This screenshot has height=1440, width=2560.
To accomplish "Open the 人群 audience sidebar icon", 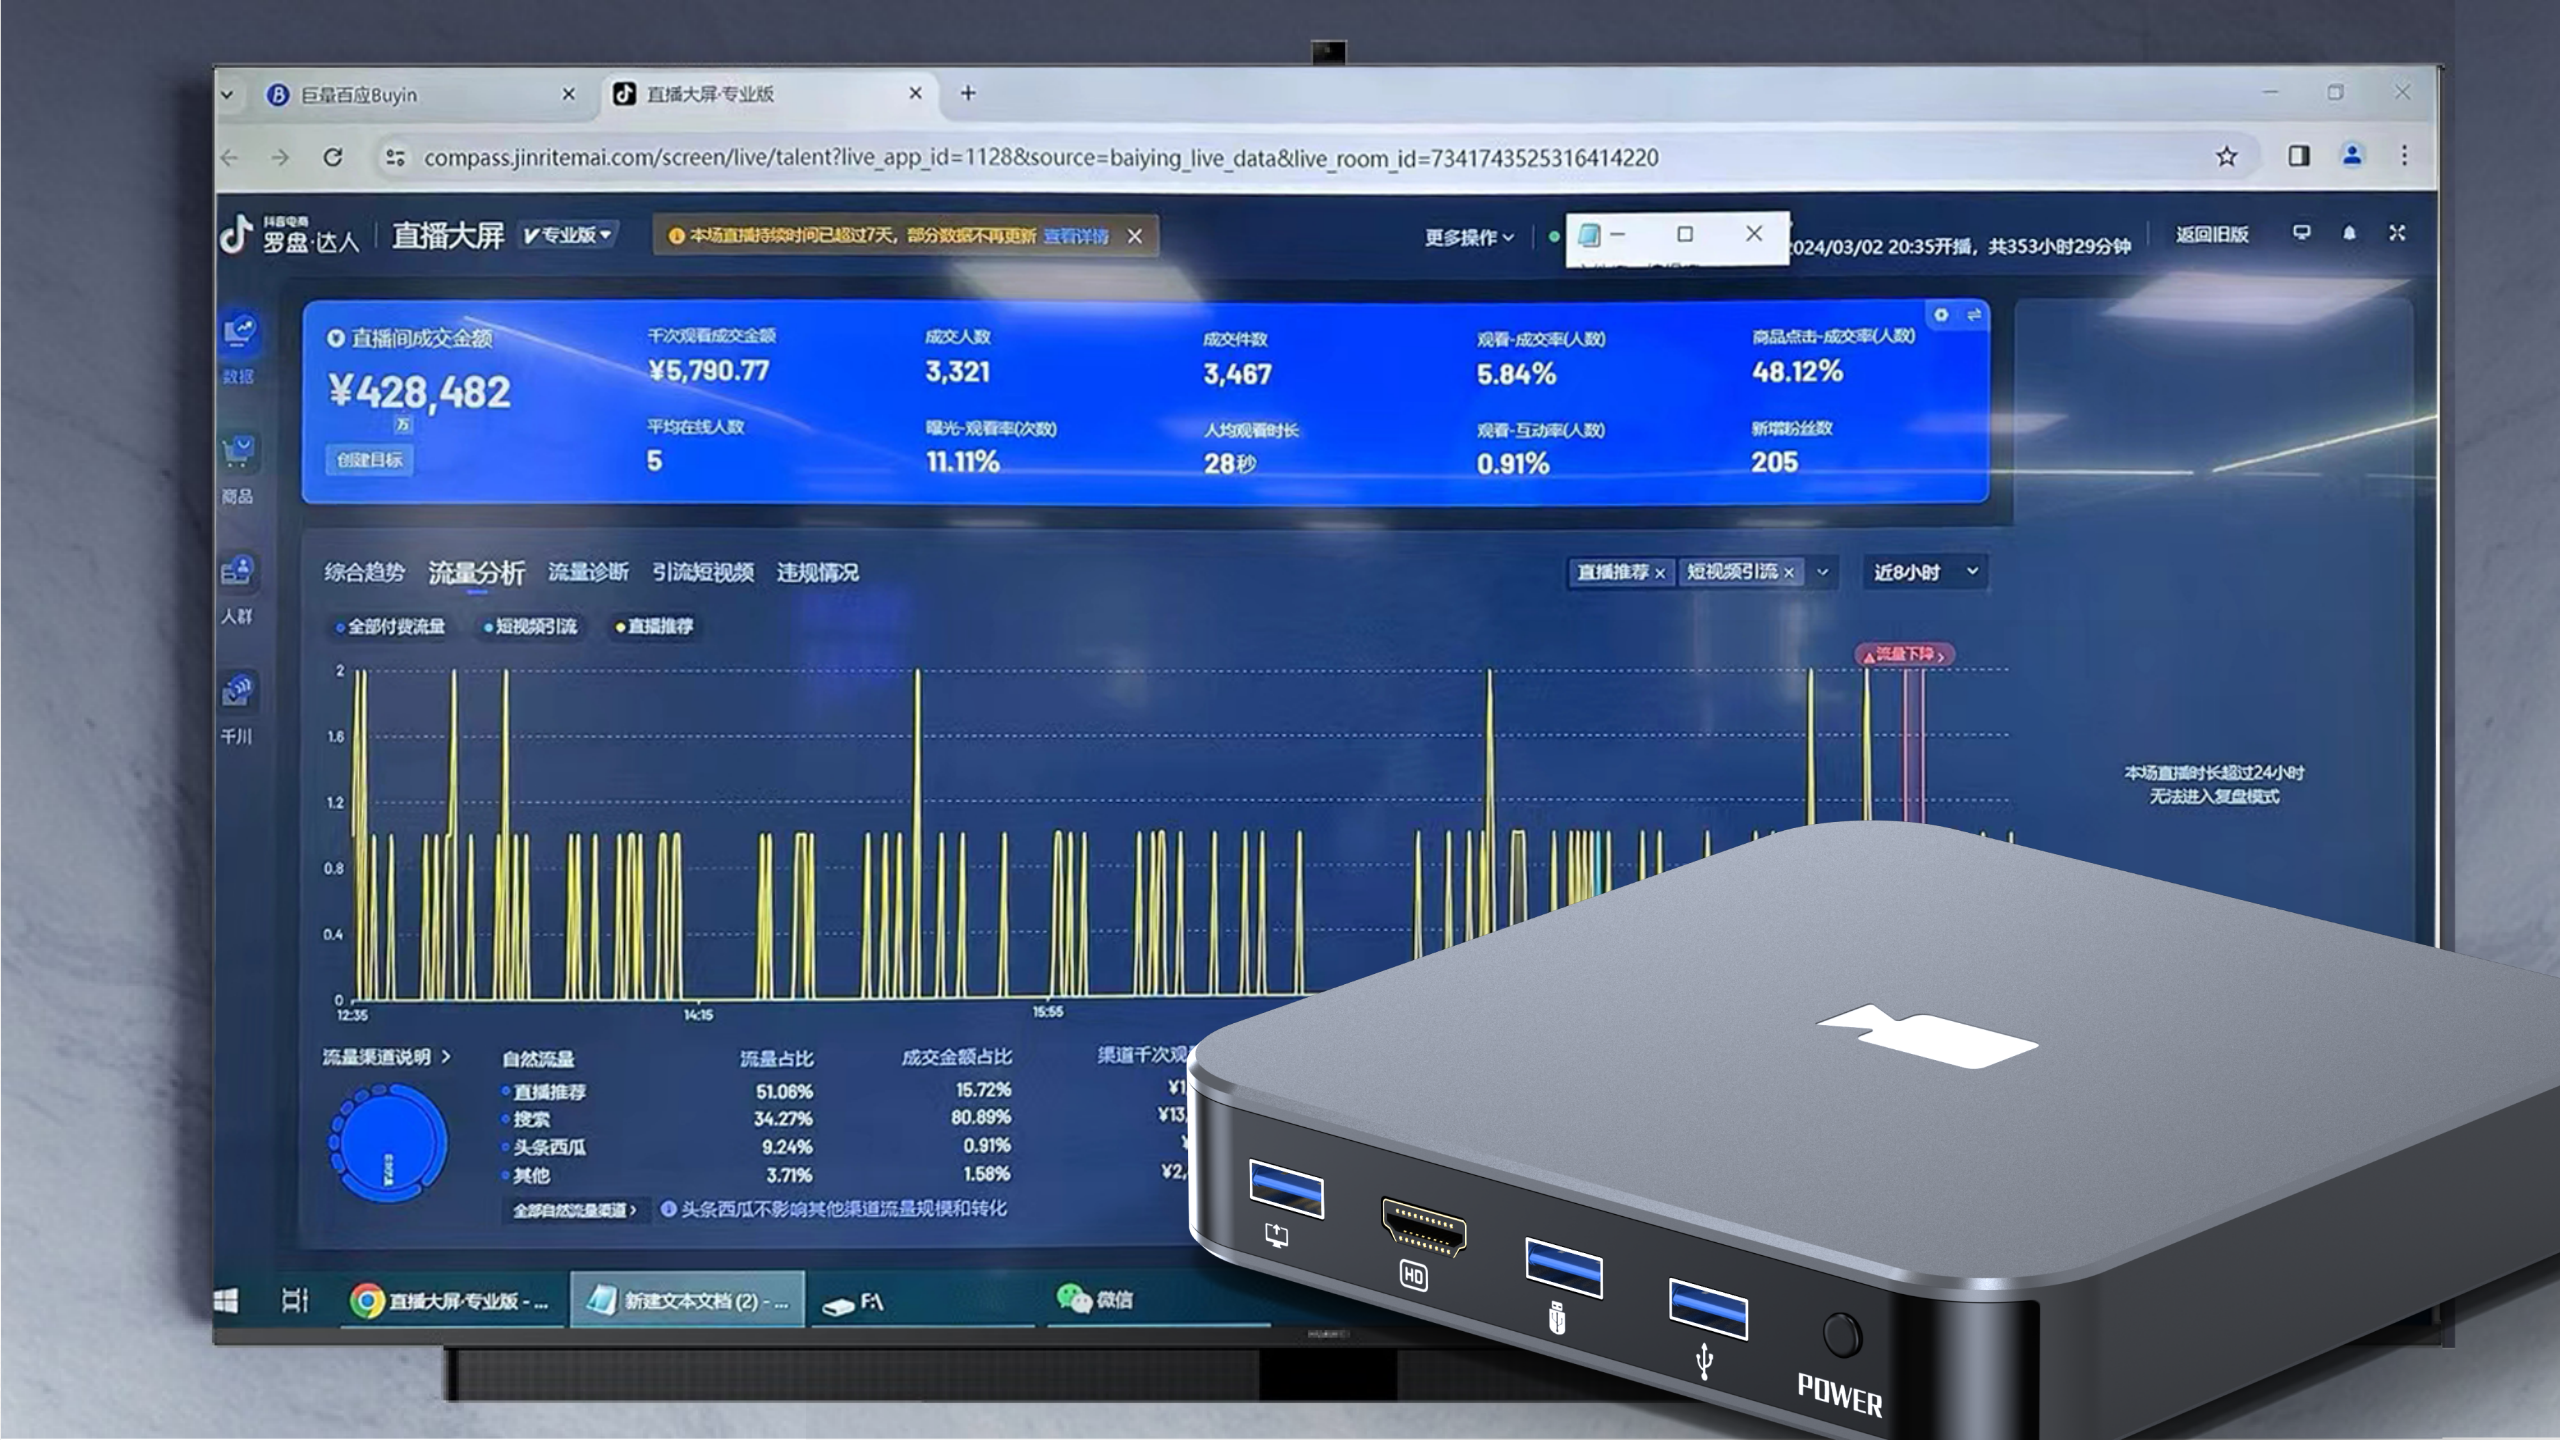I will click(x=238, y=573).
